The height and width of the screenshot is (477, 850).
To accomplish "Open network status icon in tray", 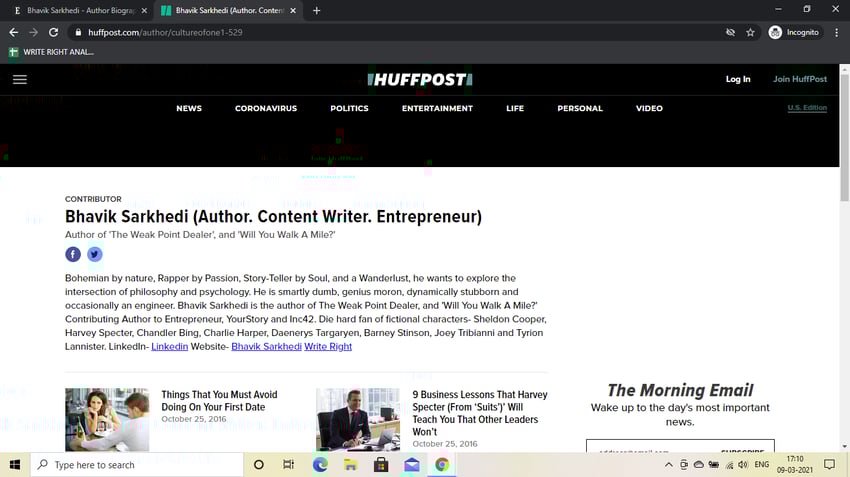I will click(x=729, y=465).
